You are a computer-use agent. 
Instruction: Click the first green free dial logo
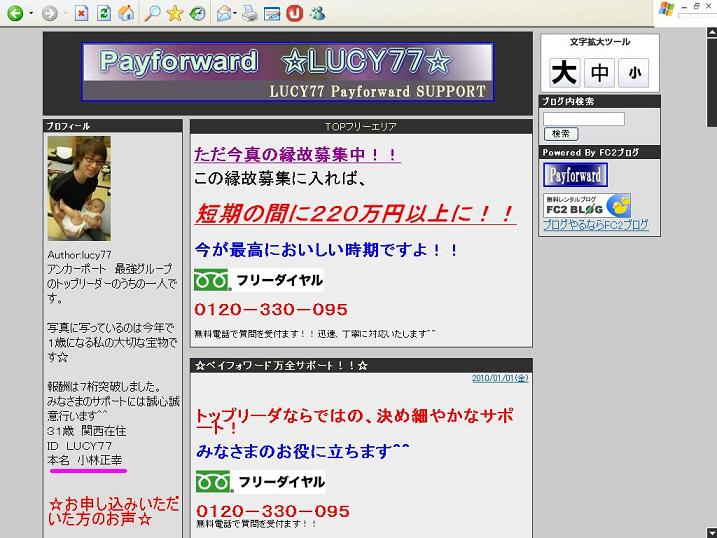212,280
